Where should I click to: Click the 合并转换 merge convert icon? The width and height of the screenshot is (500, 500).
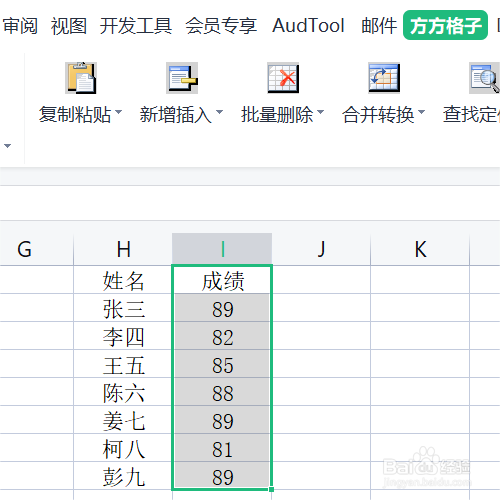384,78
